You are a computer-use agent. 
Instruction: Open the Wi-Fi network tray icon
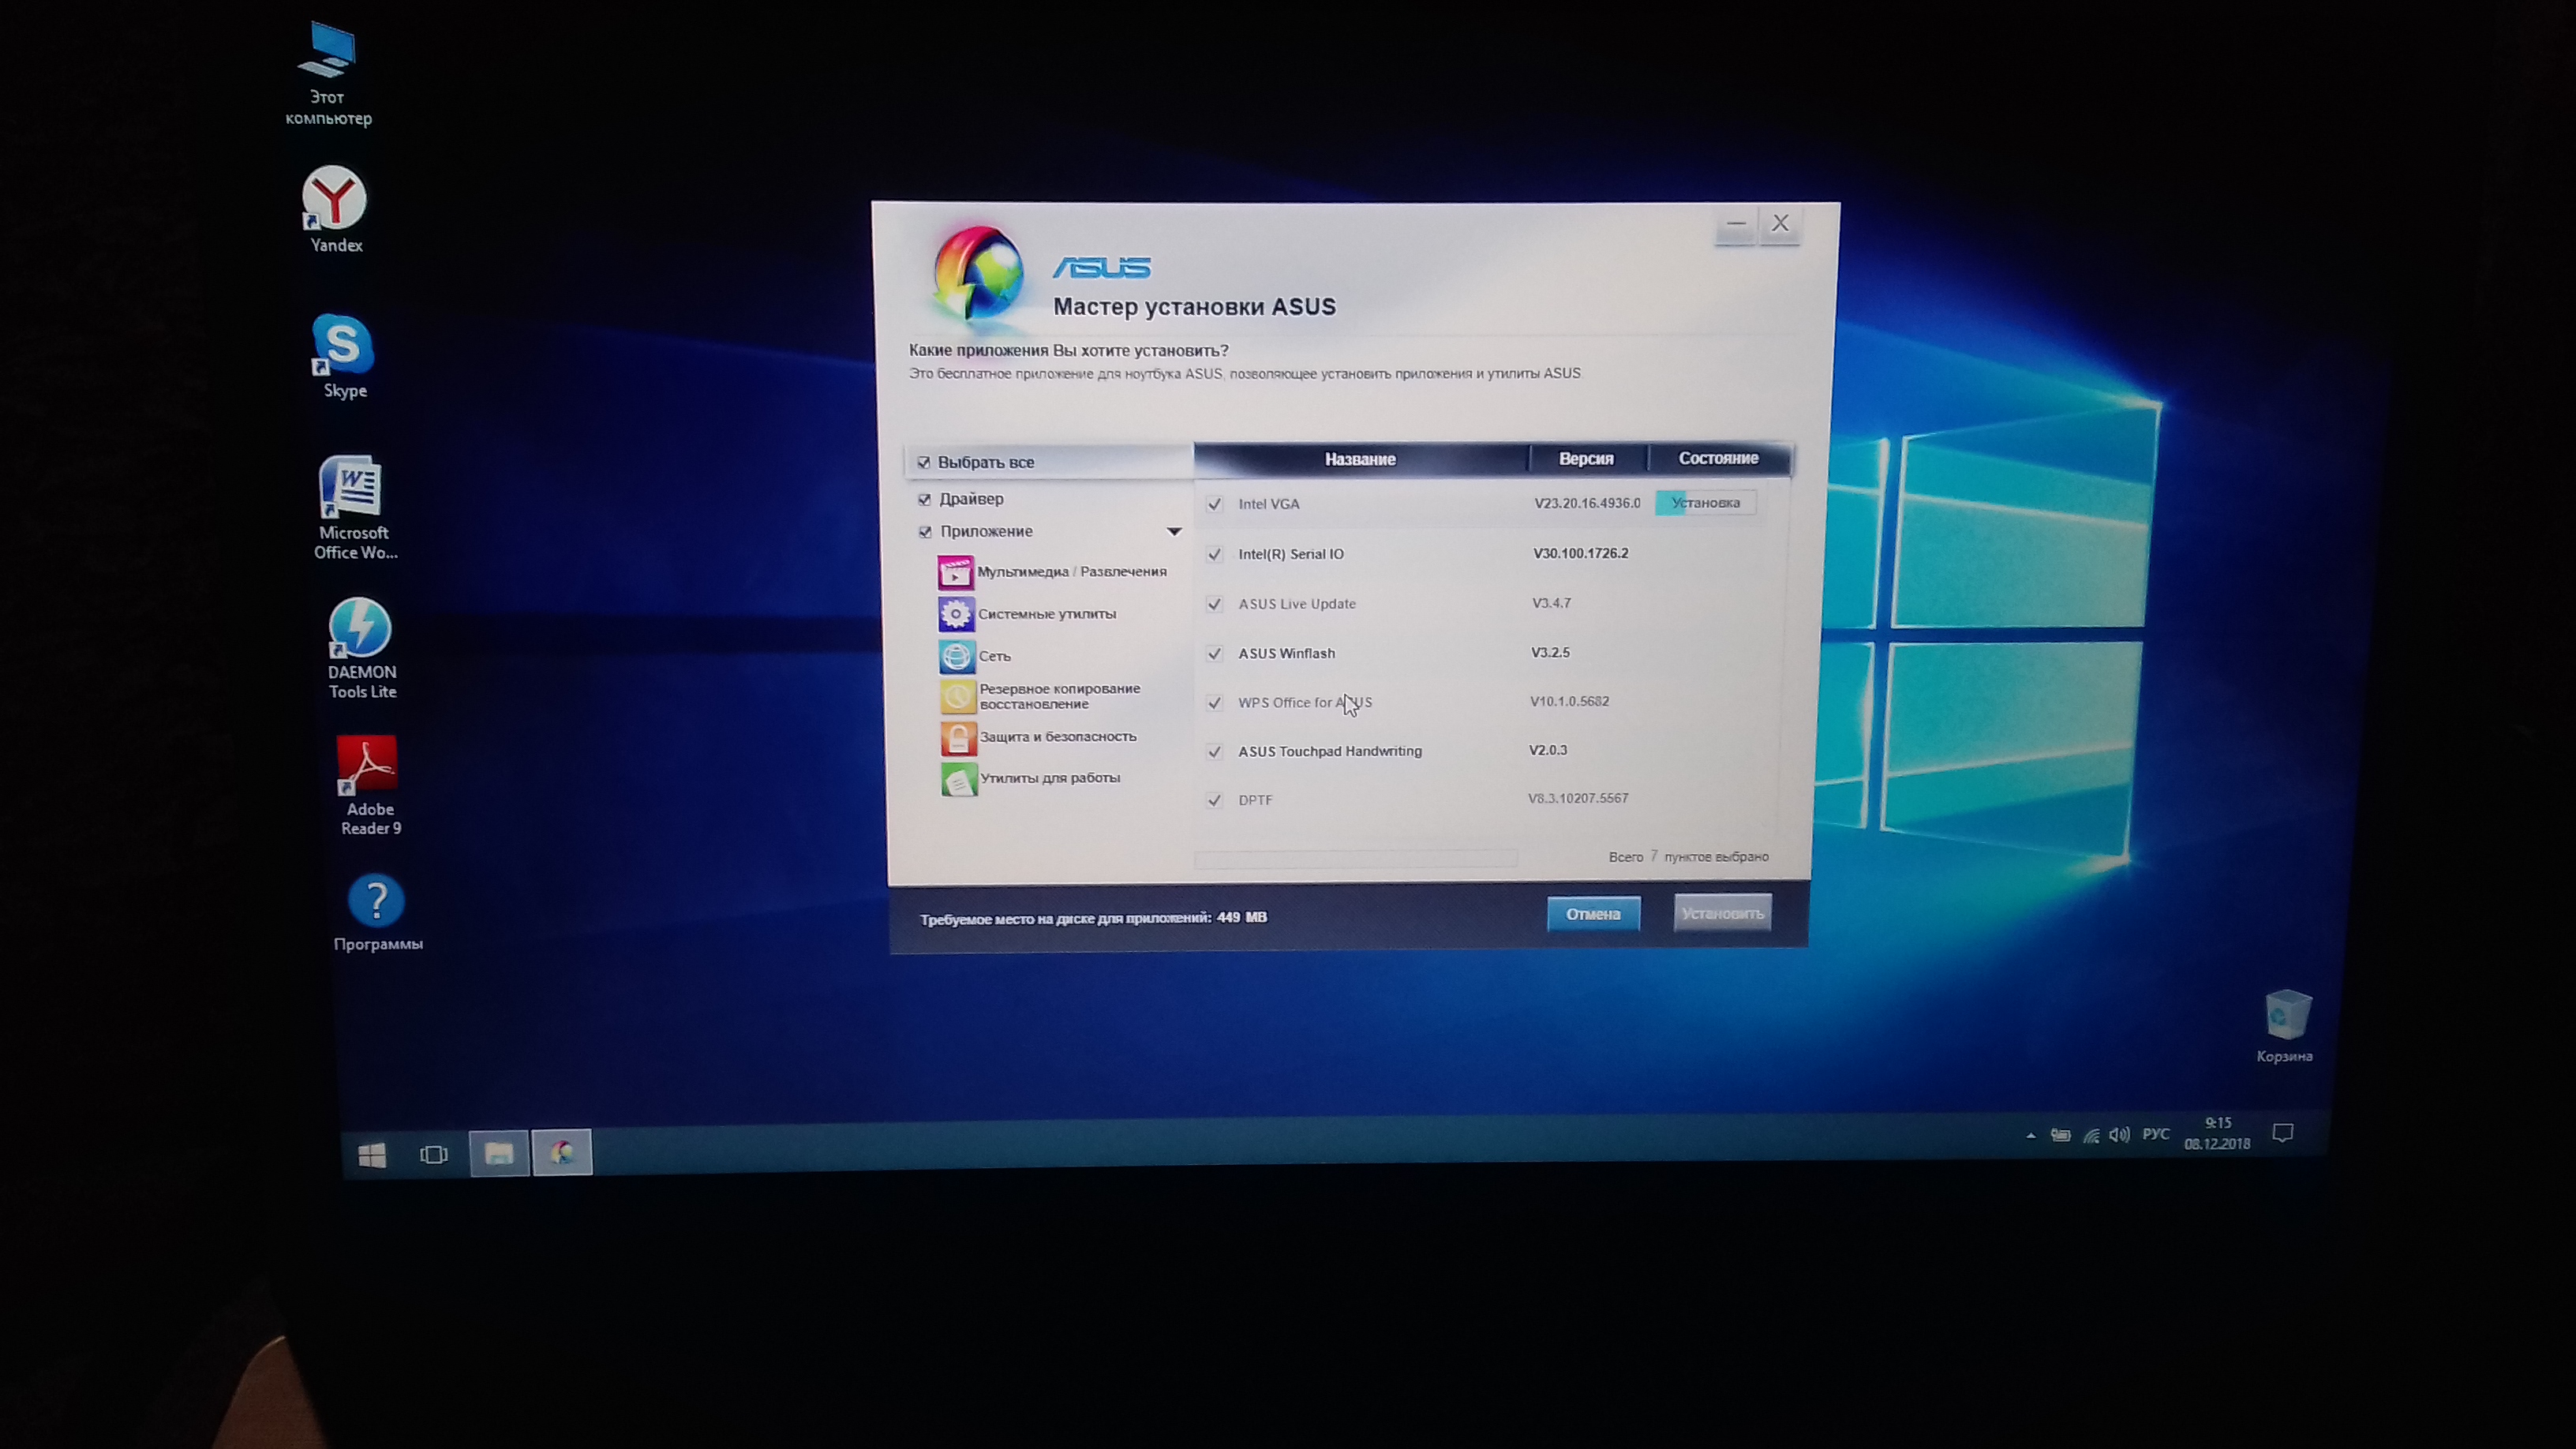click(x=2091, y=1135)
